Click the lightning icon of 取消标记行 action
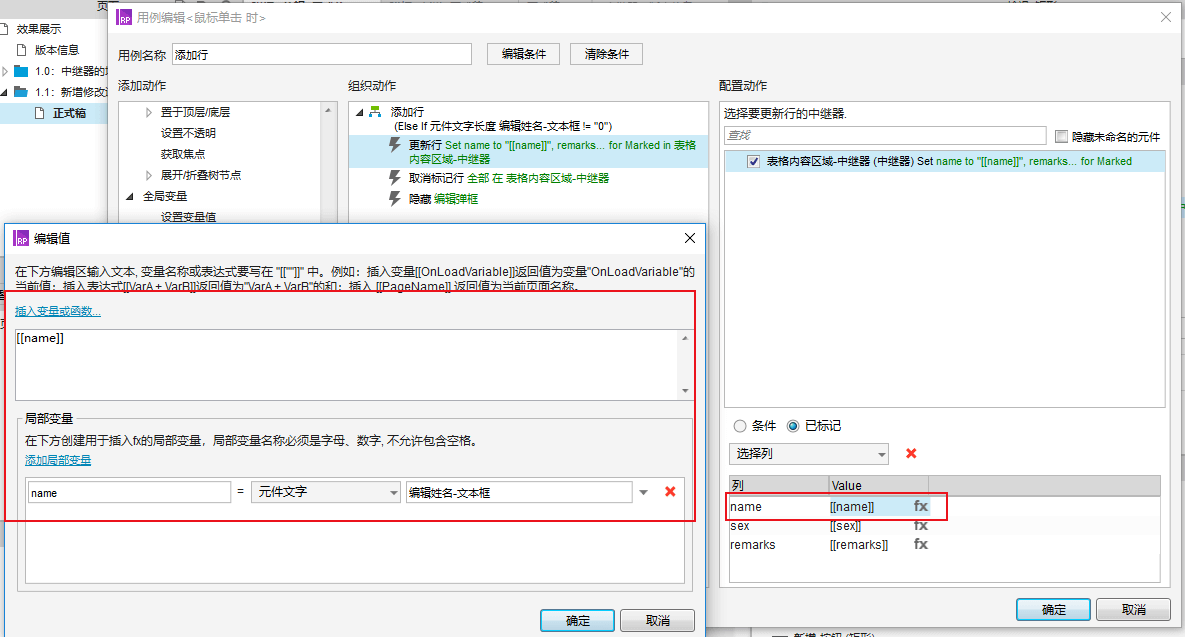The image size is (1185, 637). click(x=394, y=178)
